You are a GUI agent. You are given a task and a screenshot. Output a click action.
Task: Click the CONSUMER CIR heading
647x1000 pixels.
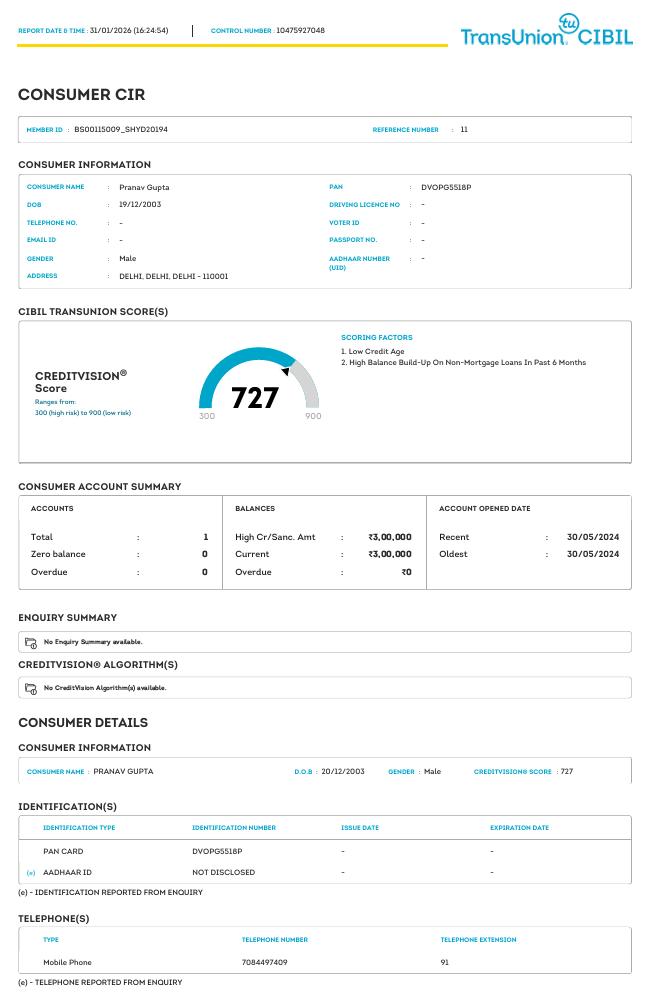[x=82, y=94]
